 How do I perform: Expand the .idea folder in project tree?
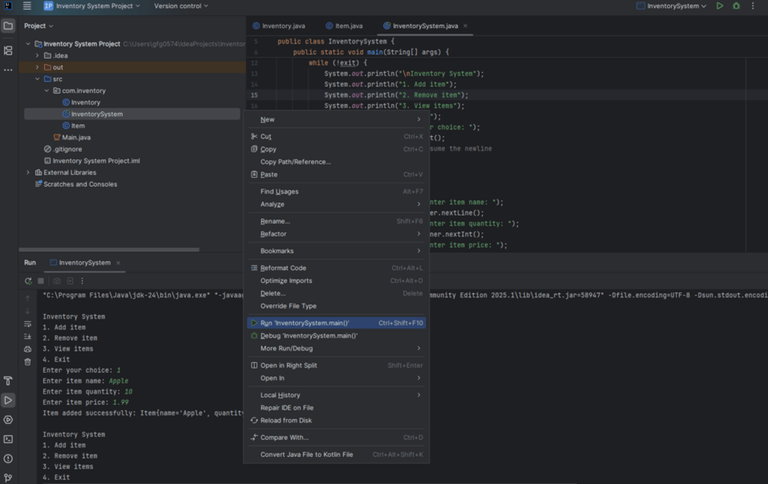[37, 55]
